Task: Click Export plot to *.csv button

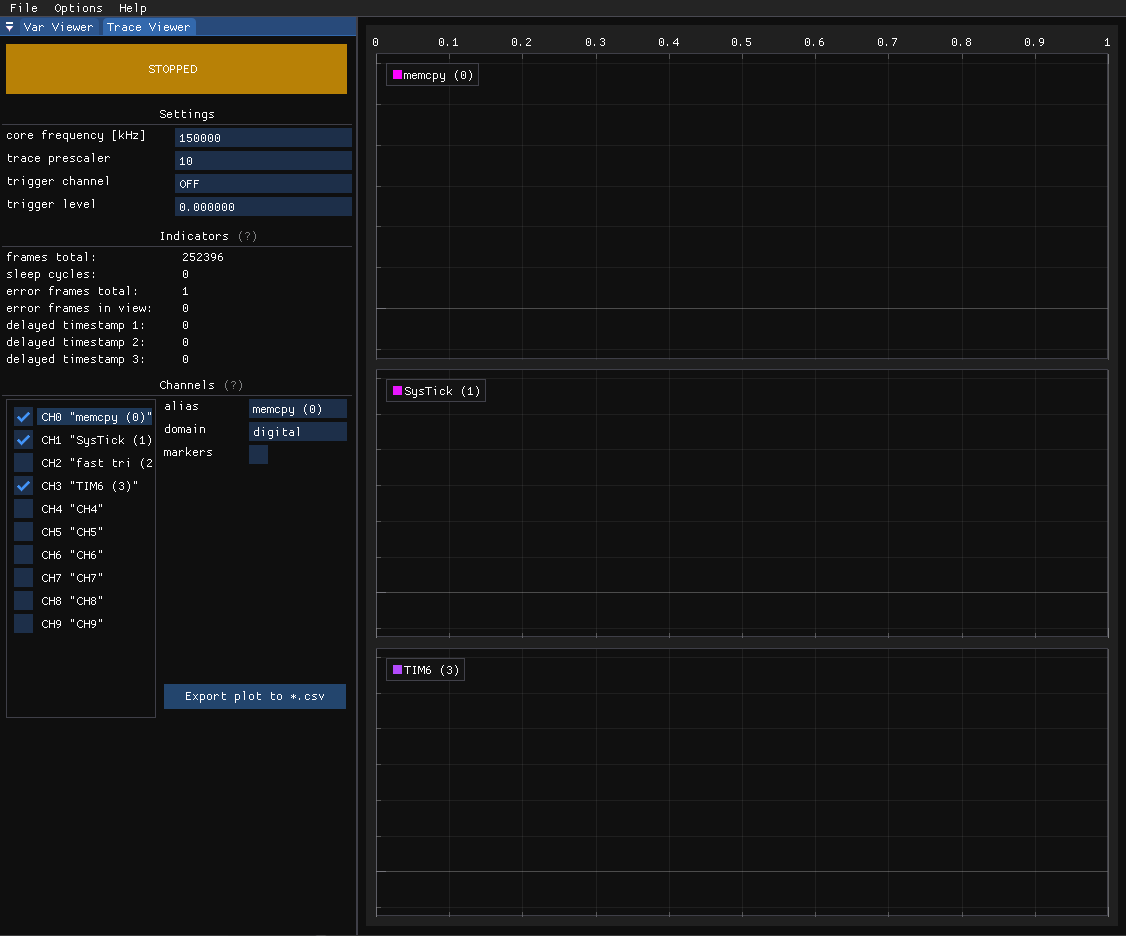Action: [255, 696]
